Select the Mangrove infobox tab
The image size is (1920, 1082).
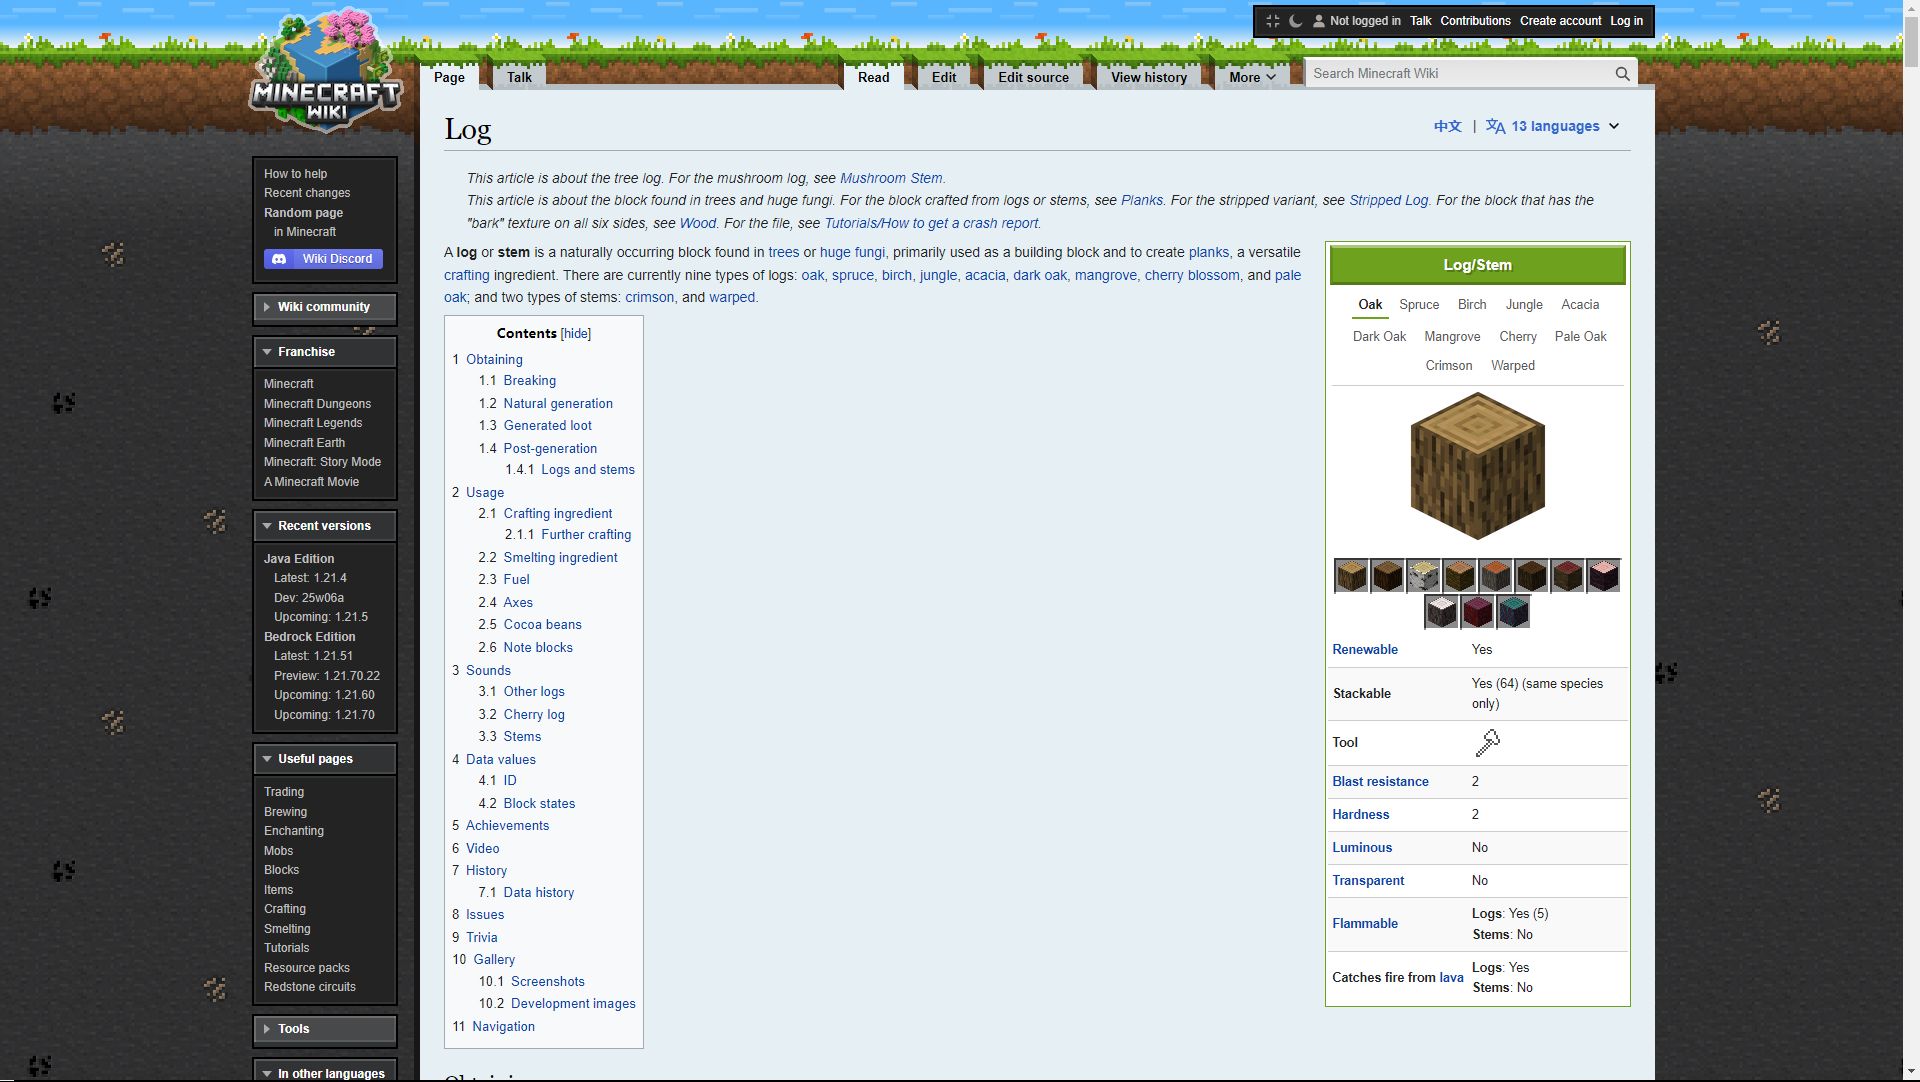(x=1452, y=337)
